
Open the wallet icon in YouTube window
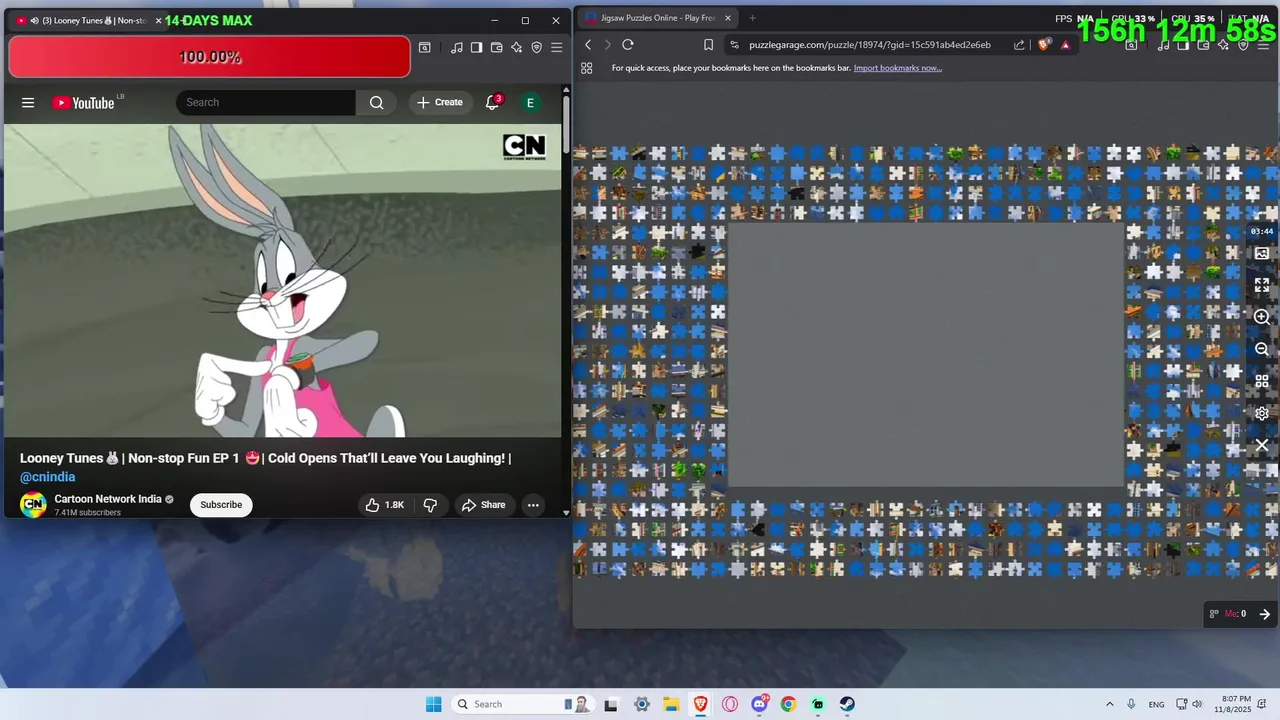(497, 47)
